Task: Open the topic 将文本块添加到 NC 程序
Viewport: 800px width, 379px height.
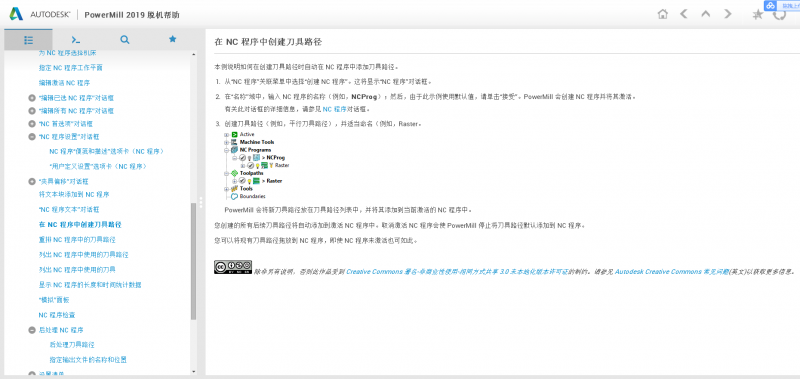Action: tap(73, 194)
